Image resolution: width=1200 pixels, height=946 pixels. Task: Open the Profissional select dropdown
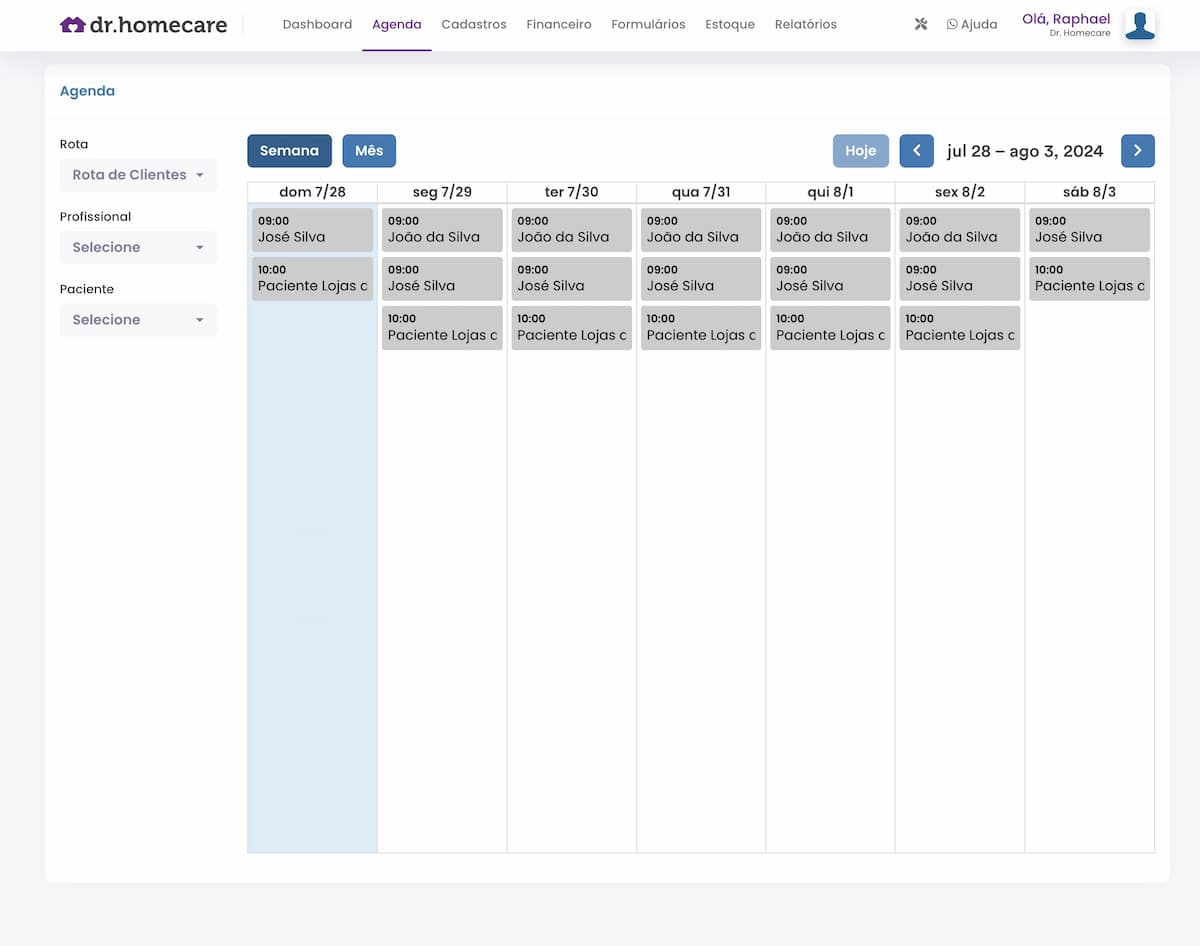point(138,247)
